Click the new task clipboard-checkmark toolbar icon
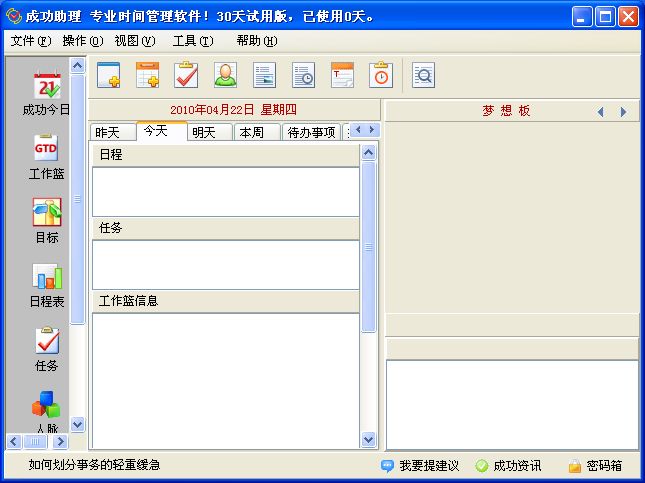The width and height of the screenshot is (645, 483). [x=186, y=75]
